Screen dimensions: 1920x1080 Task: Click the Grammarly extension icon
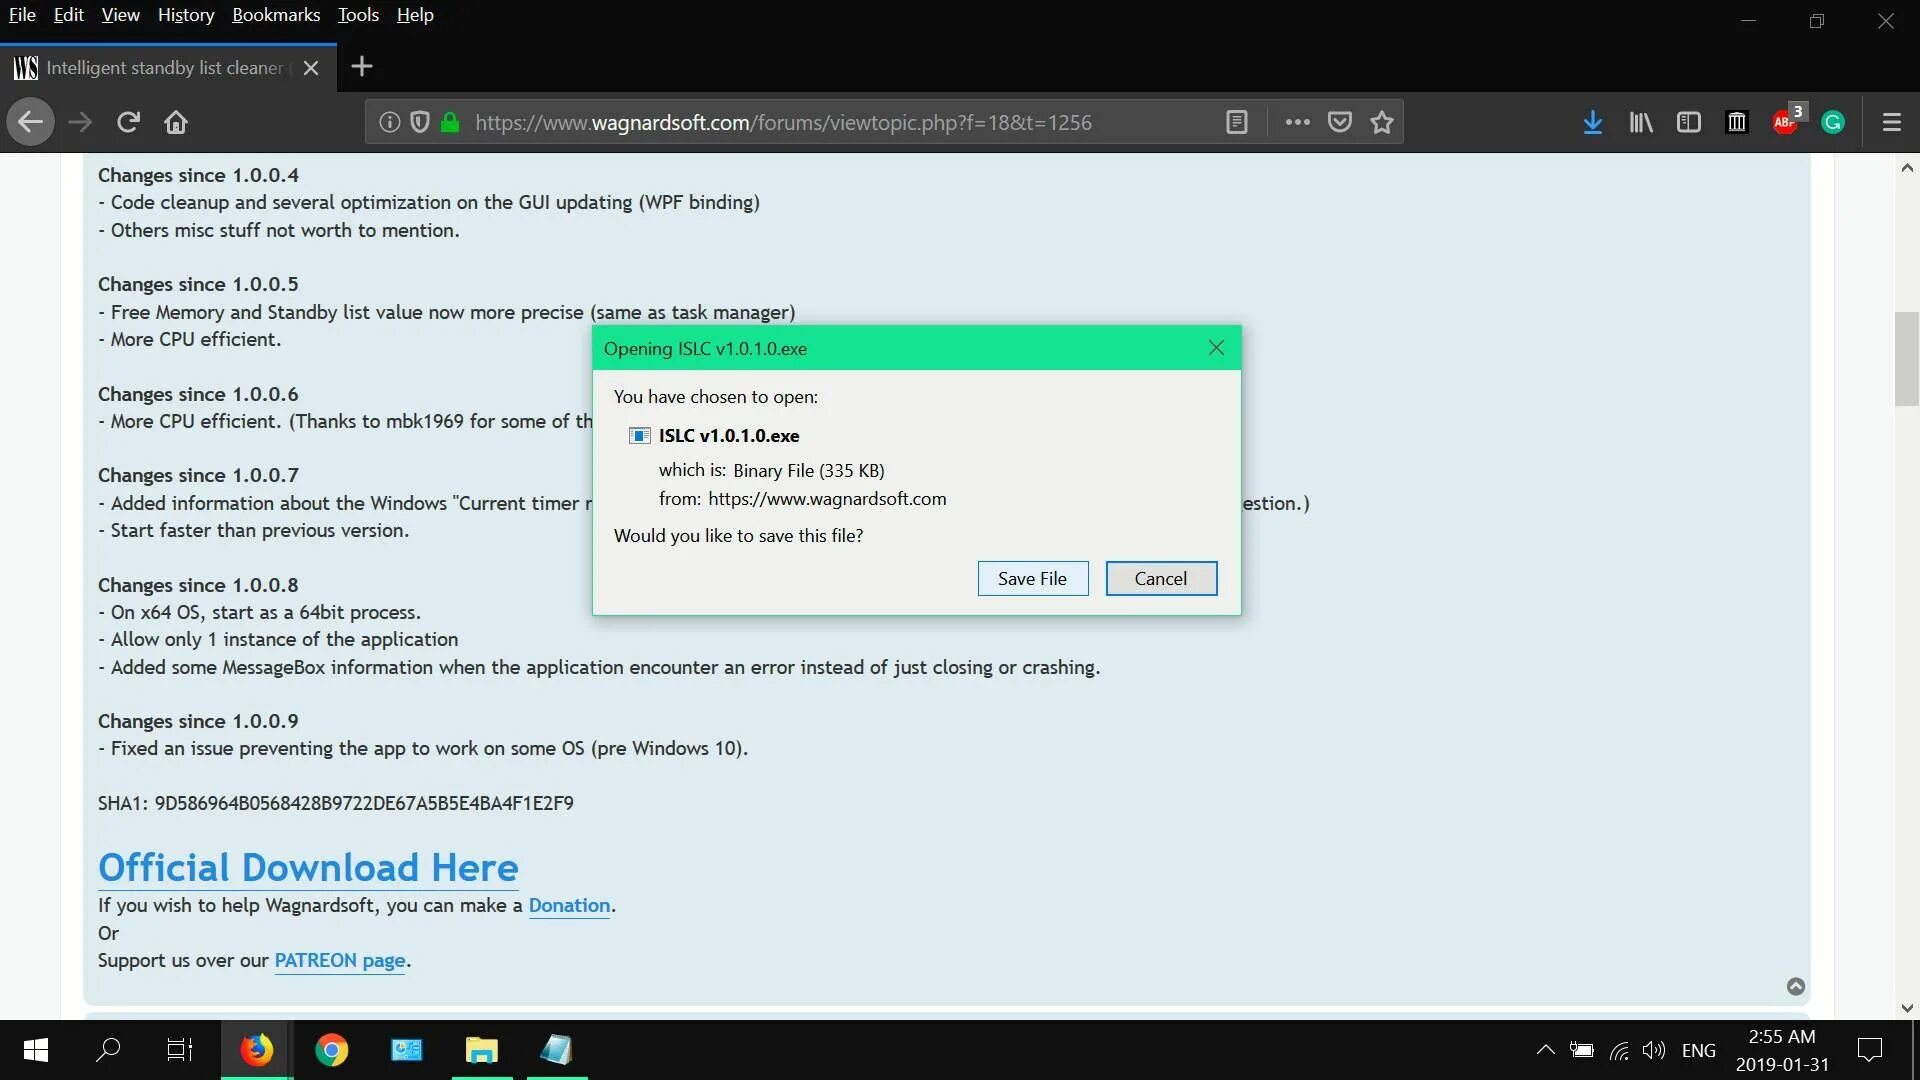tap(1833, 122)
